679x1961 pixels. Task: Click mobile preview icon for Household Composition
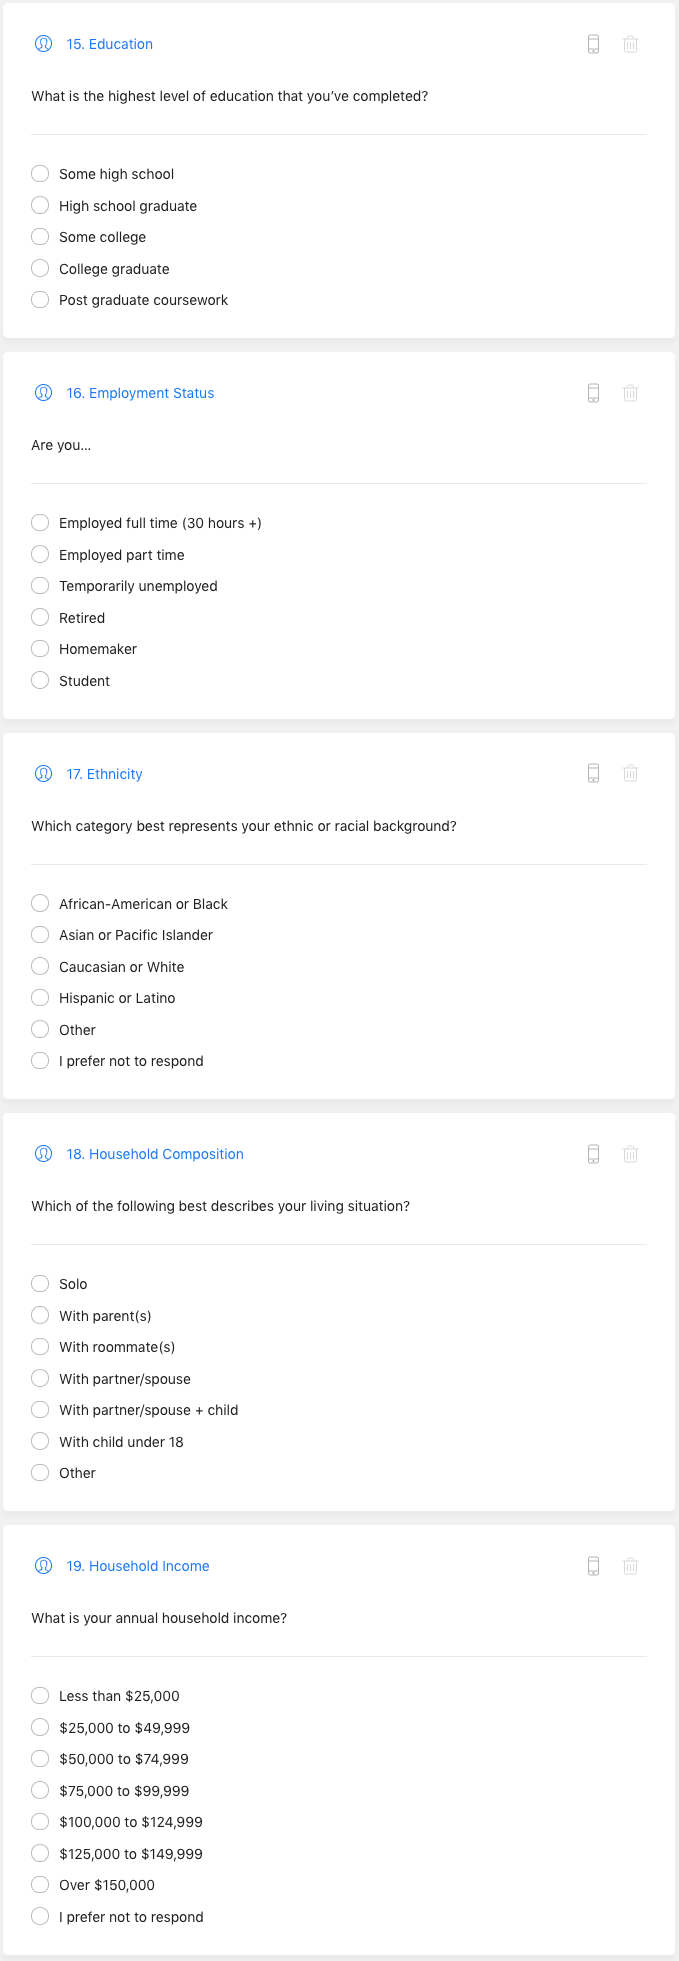593,1154
